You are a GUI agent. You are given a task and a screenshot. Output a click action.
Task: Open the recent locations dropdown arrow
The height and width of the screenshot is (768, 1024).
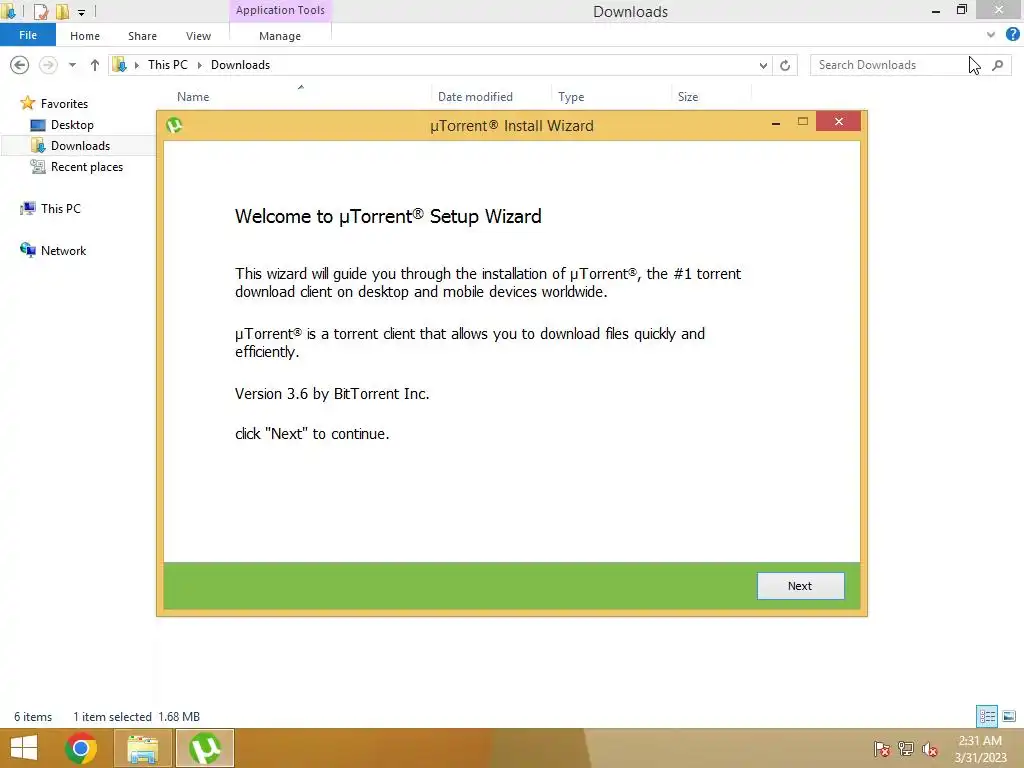tap(72, 65)
